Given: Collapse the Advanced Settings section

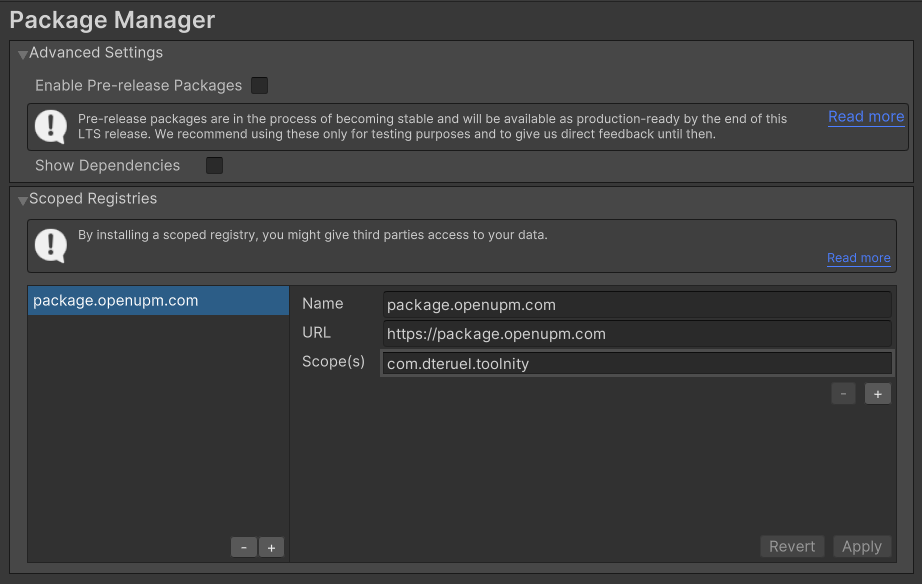Looking at the screenshot, I should 23,54.
